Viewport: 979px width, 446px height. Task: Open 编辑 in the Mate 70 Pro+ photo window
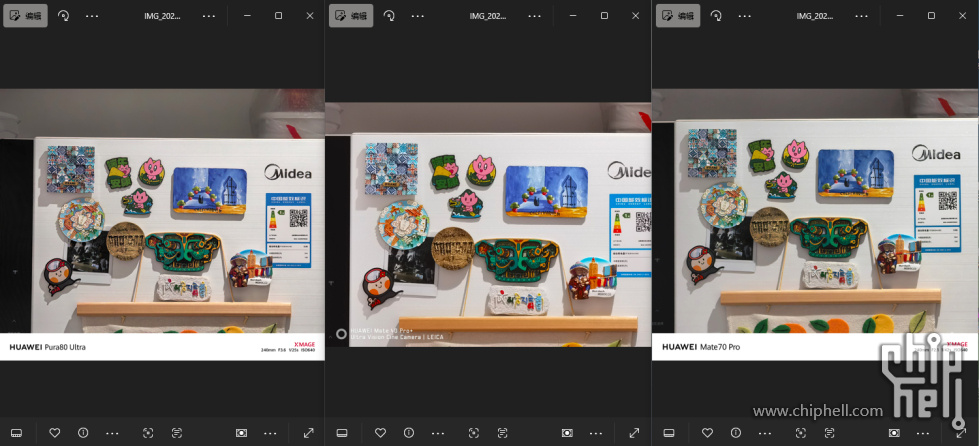pos(351,16)
